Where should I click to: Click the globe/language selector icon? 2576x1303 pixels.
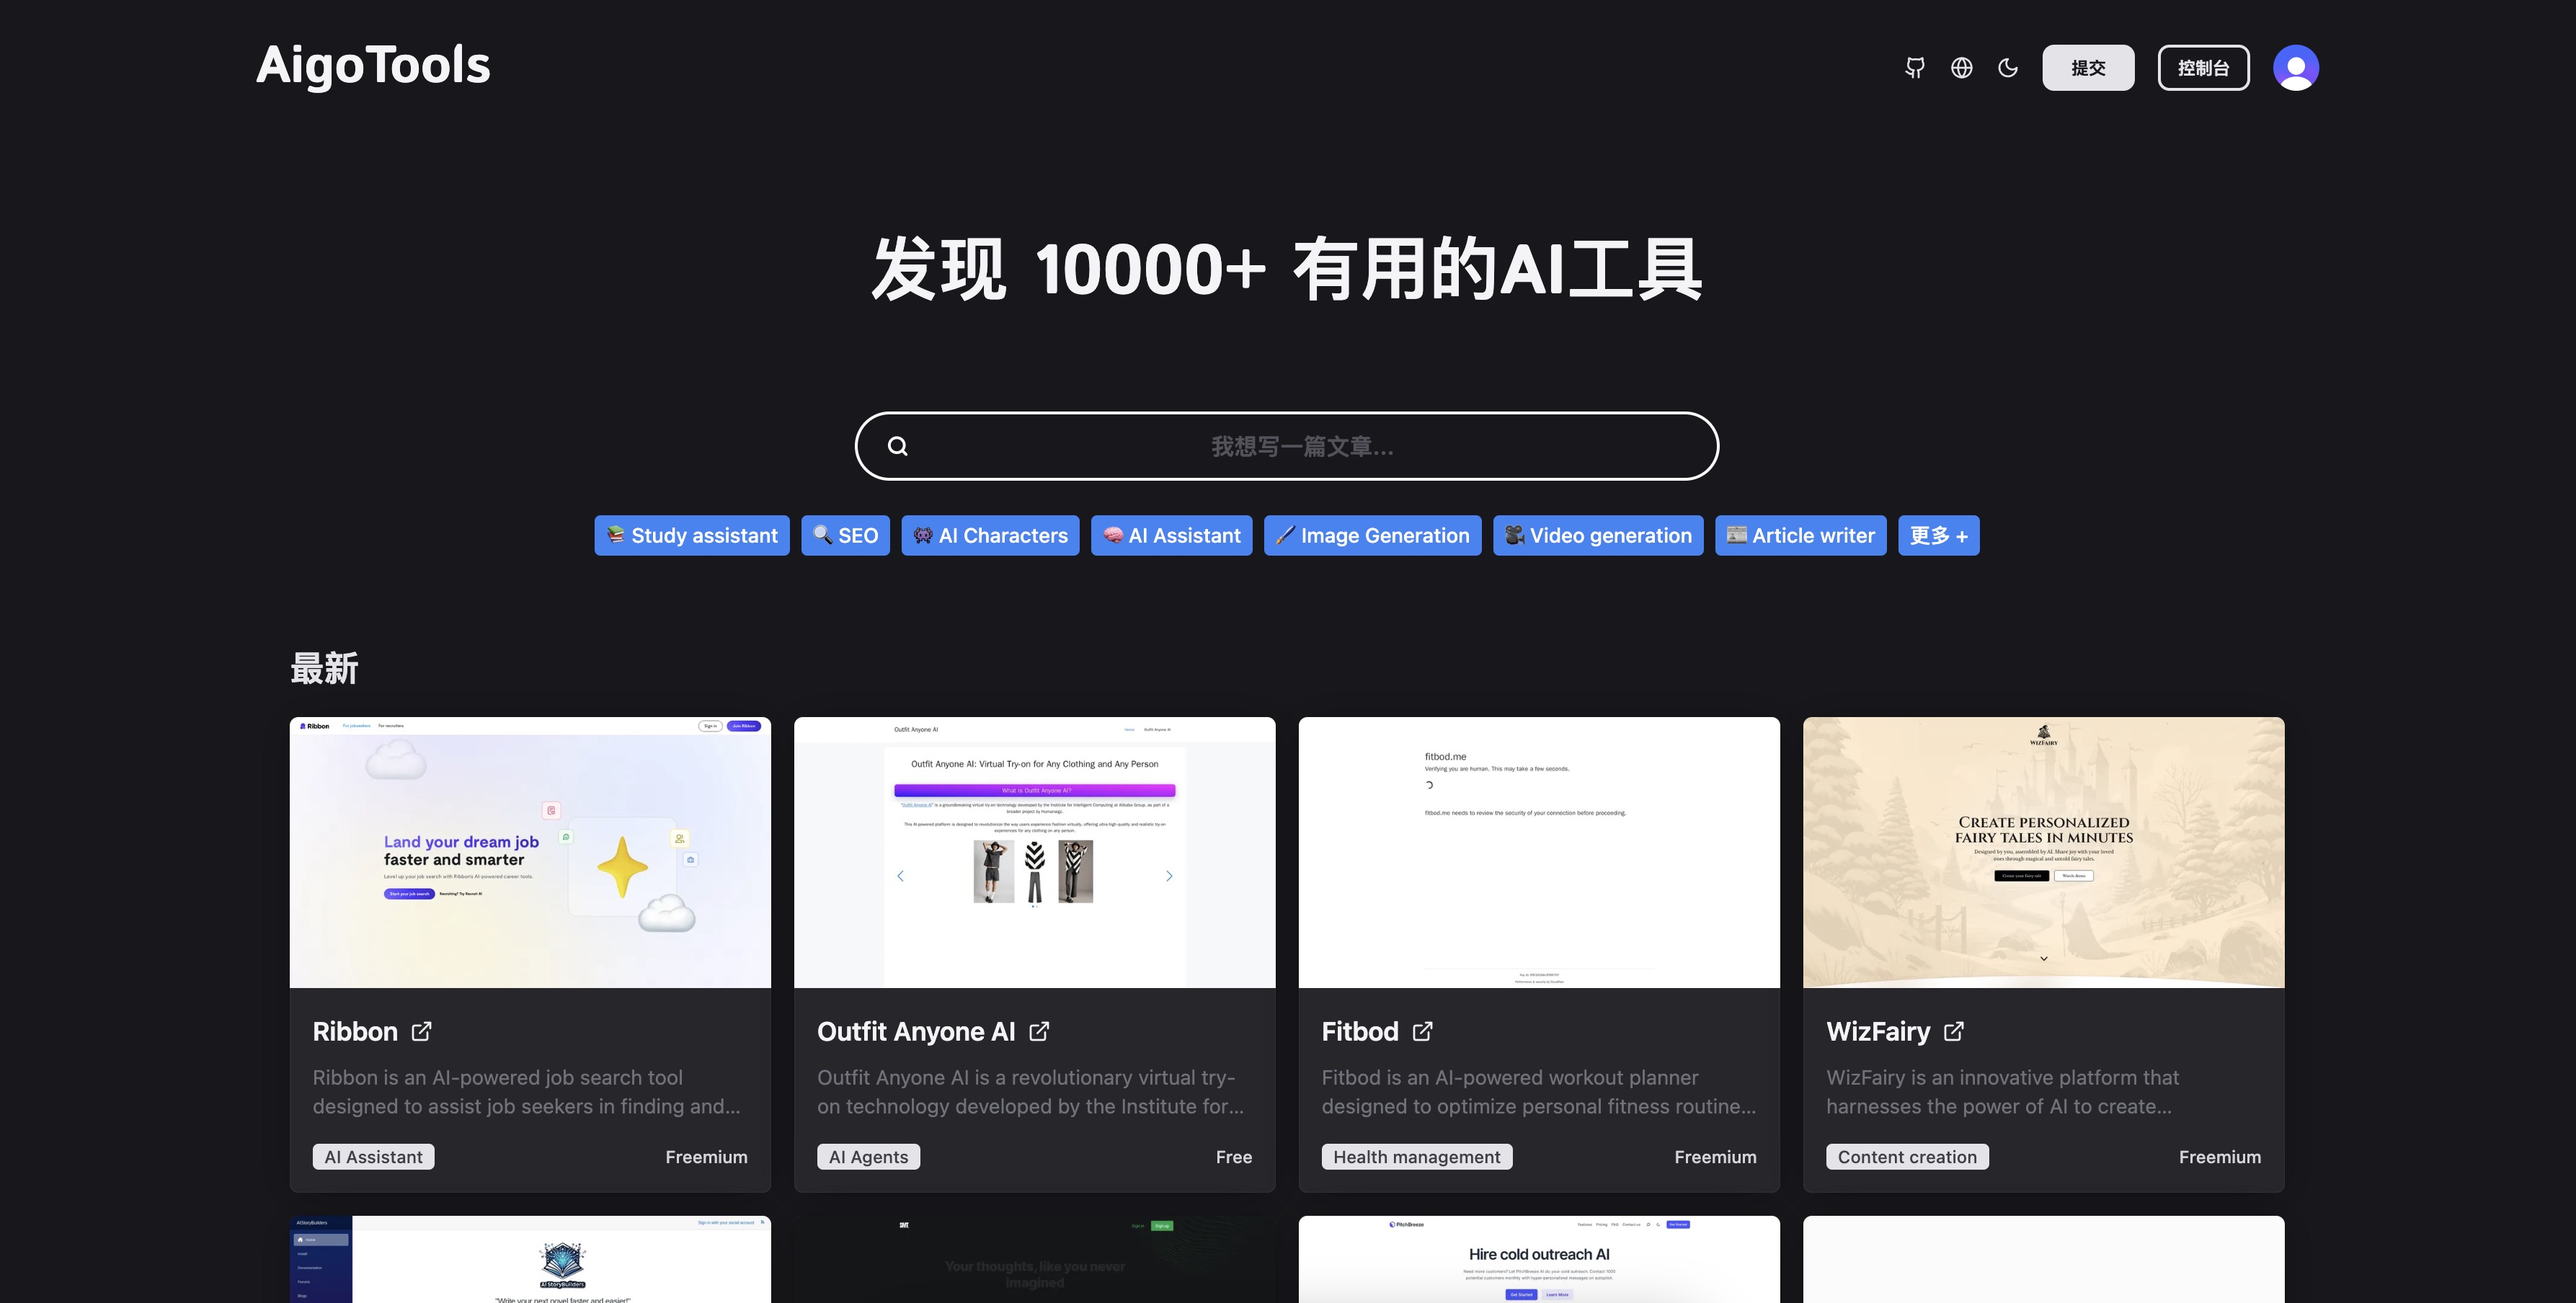click(x=1961, y=66)
